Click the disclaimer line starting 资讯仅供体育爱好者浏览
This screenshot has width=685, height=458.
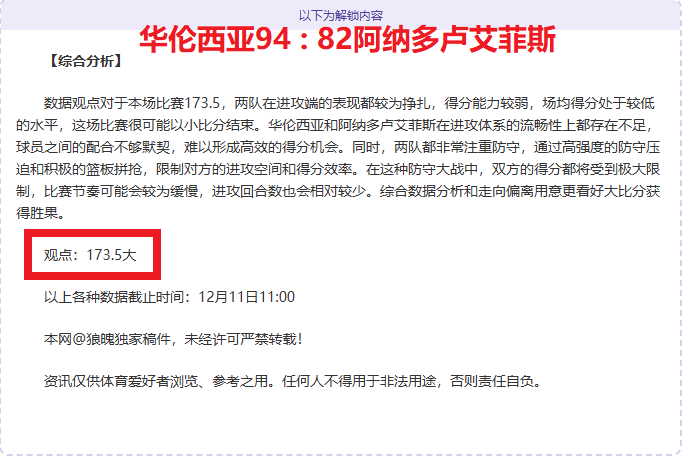293,382
